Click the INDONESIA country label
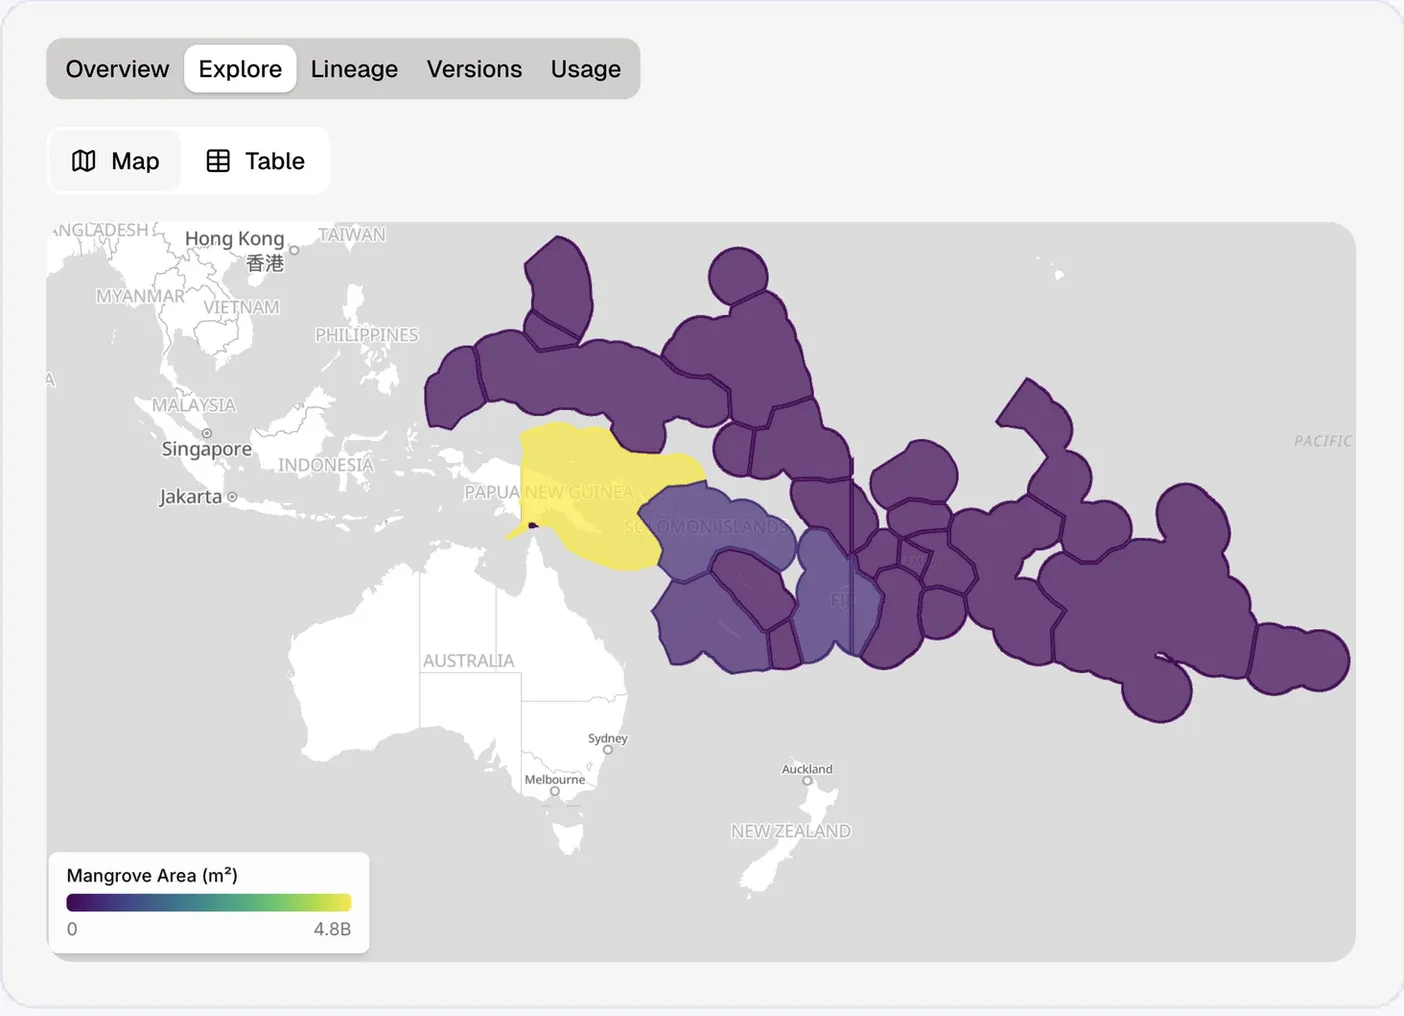The image size is (1404, 1016). click(326, 465)
